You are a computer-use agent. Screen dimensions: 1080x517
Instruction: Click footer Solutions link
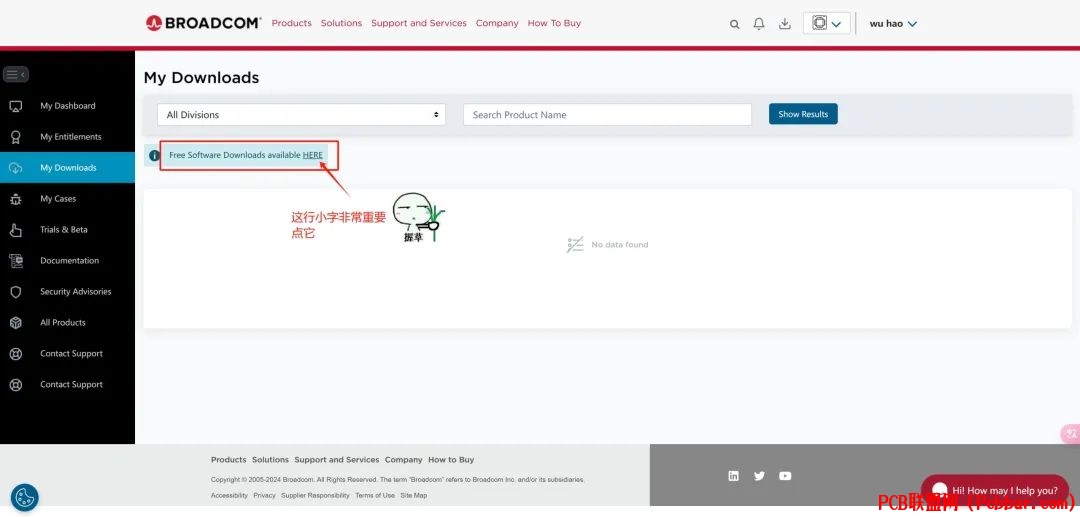pos(270,460)
